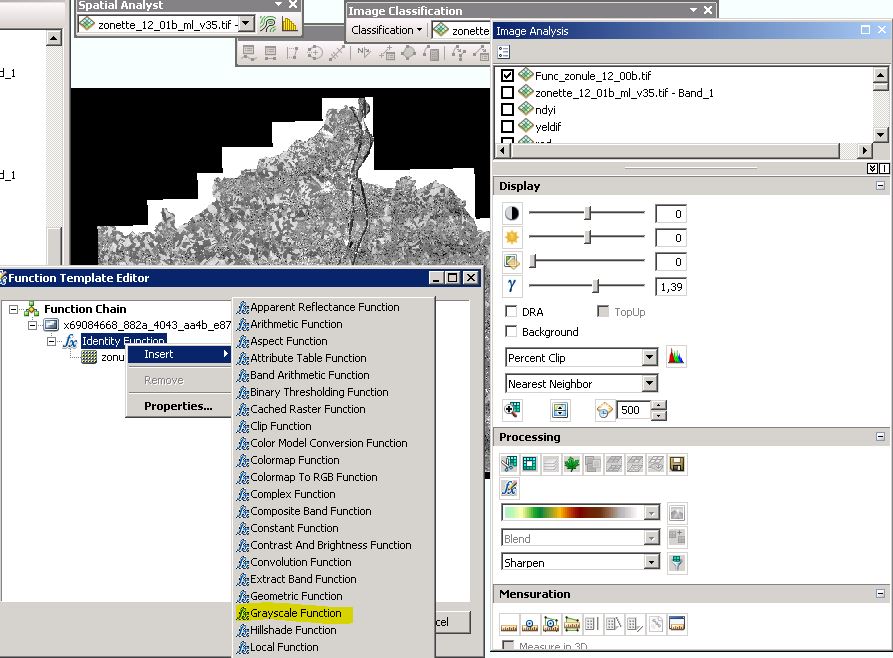
Task: Enable the DRA checkbox
Action: point(512,311)
